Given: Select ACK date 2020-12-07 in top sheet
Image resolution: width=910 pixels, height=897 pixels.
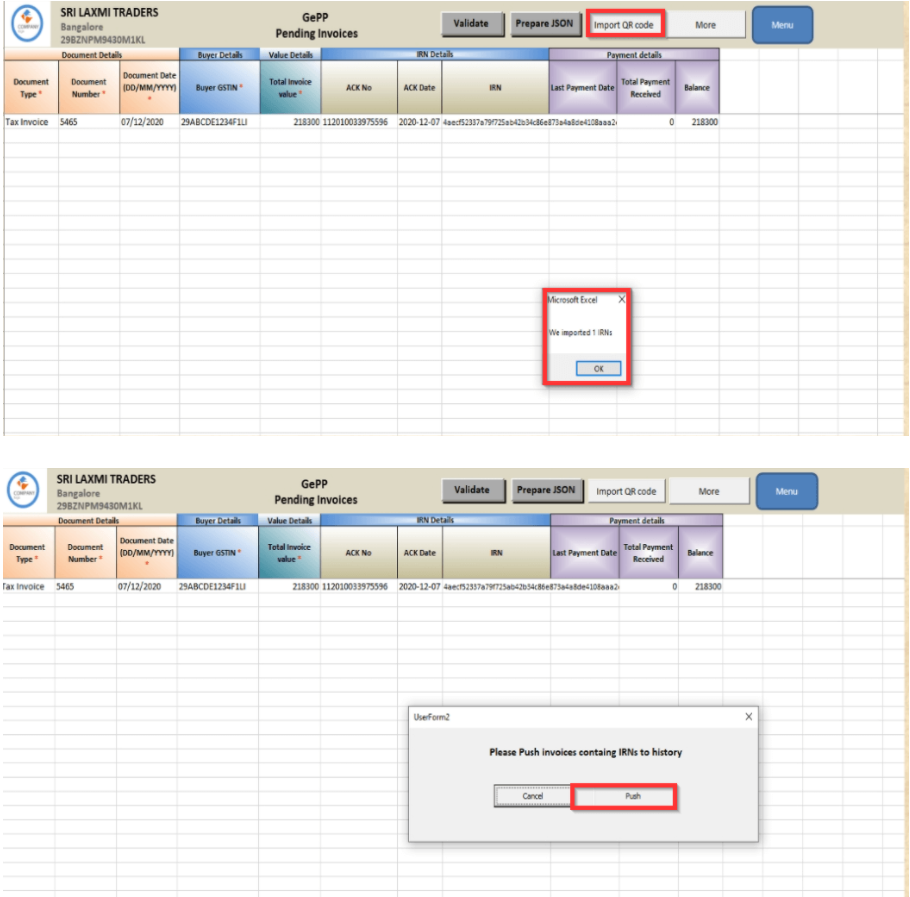Looking at the screenshot, I should (x=419, y=122).
